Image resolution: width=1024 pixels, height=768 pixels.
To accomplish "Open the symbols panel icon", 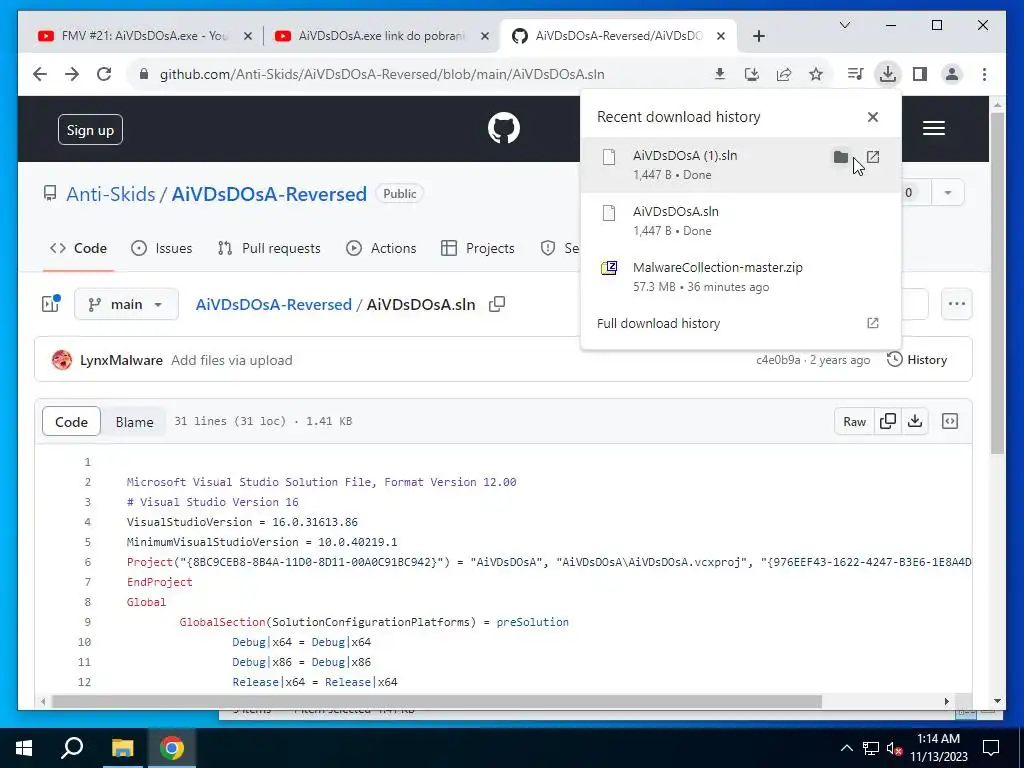I will click(x=950, y=421).
